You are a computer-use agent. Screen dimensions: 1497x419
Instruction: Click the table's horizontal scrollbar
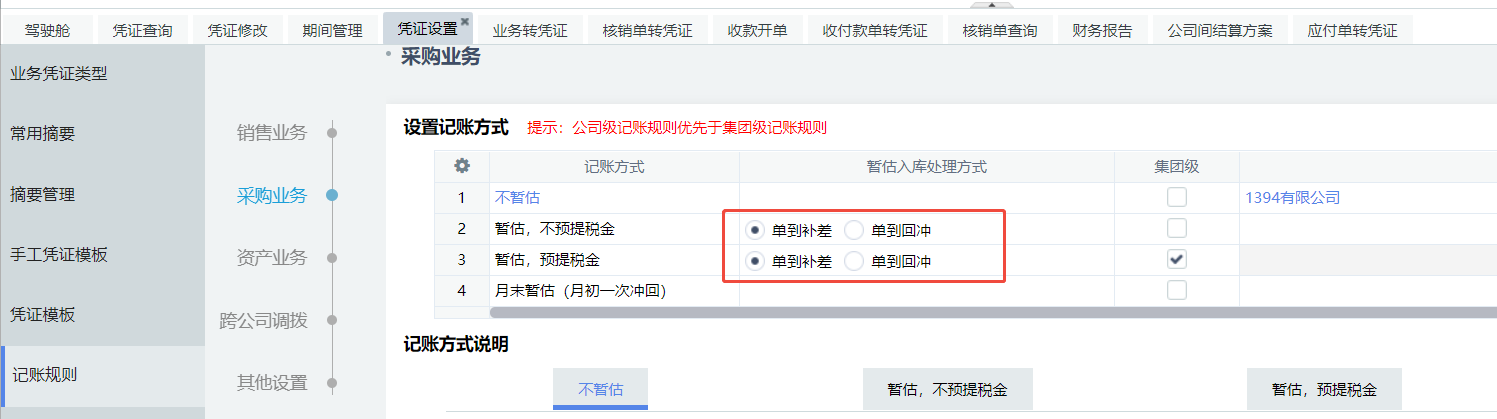click(x=900, y=312)
